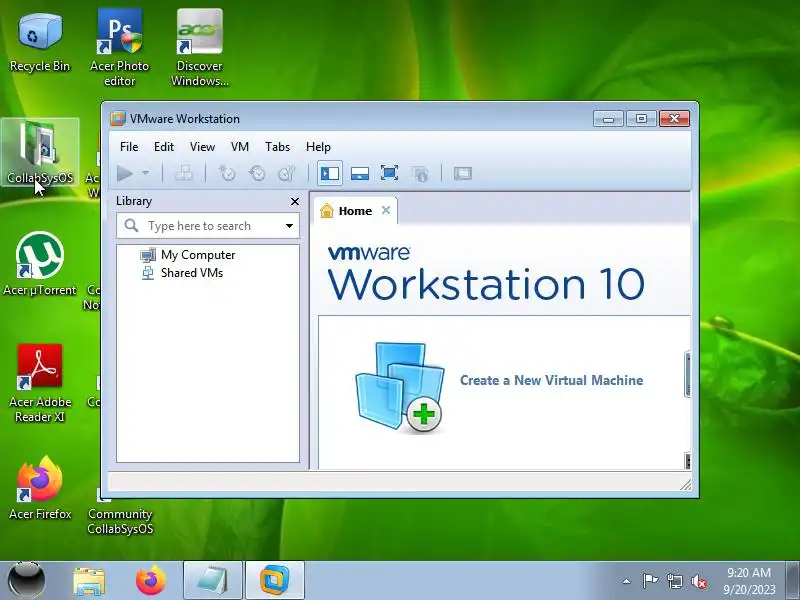Click the Action Center flag tray icon
Image resolution: width=800 pixels, height=600 pixels.
pos(650,581)
